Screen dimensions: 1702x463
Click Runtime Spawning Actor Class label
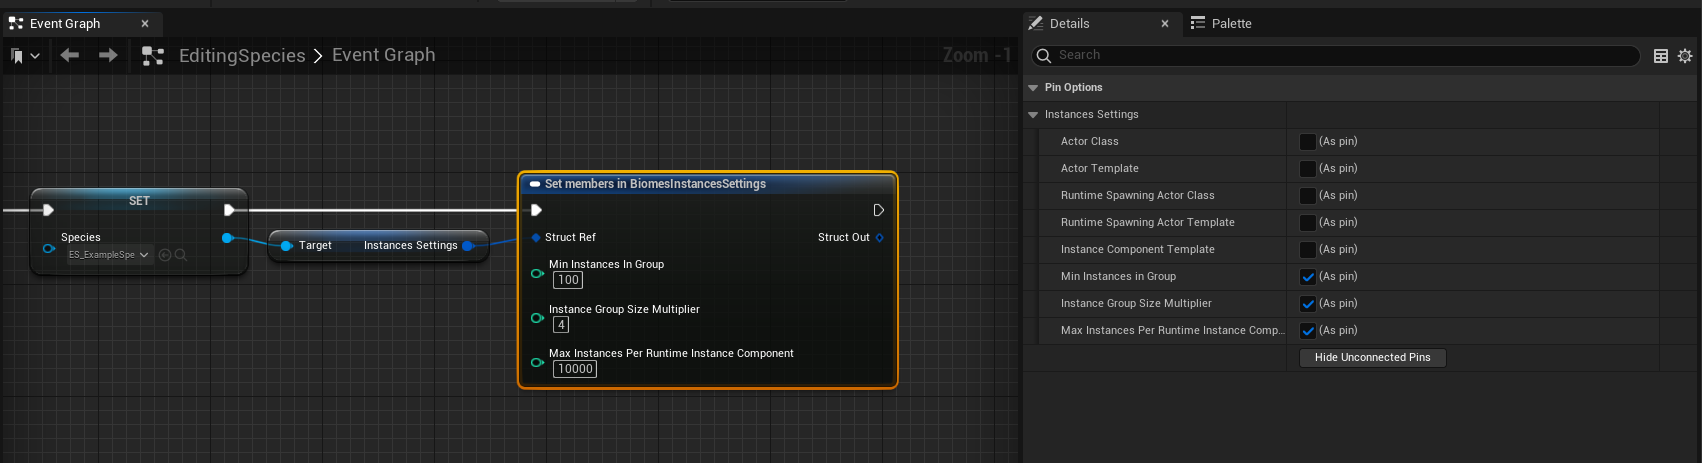[1137, 196]
